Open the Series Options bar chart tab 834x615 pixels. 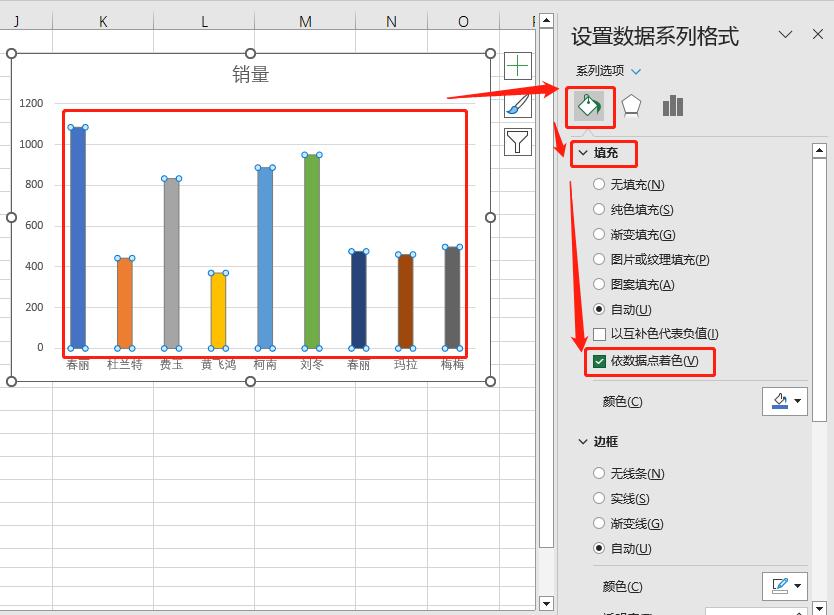673,105
